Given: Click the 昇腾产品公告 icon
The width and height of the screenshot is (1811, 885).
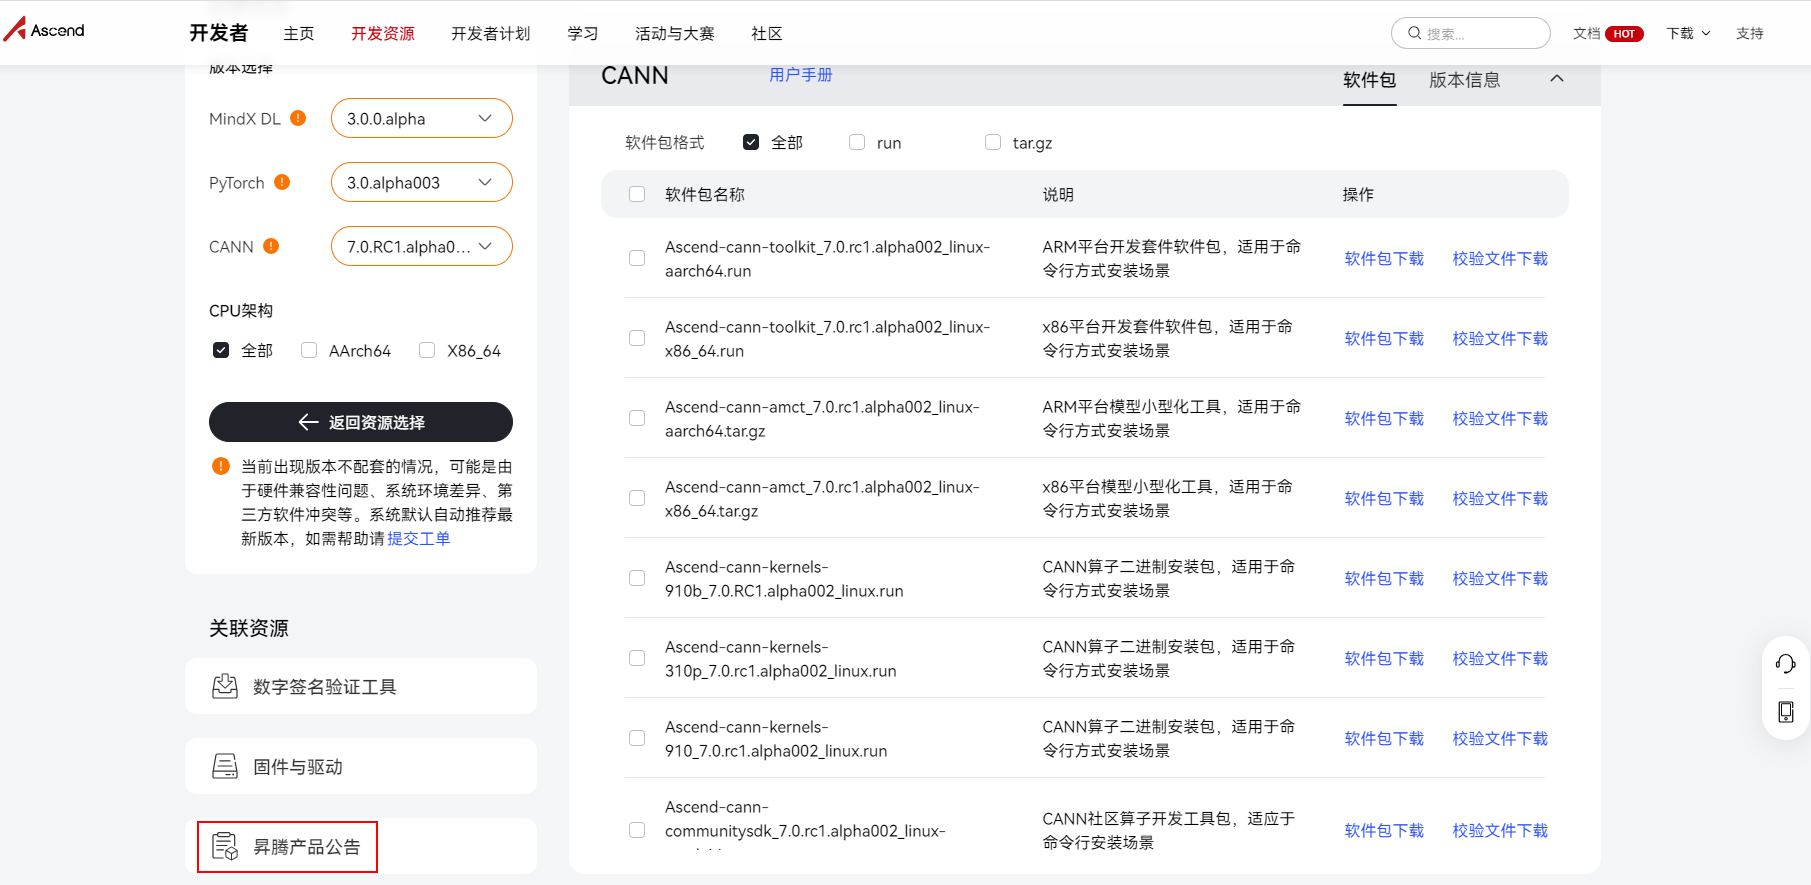Looking at the screenshot, I should coord(225,846).
